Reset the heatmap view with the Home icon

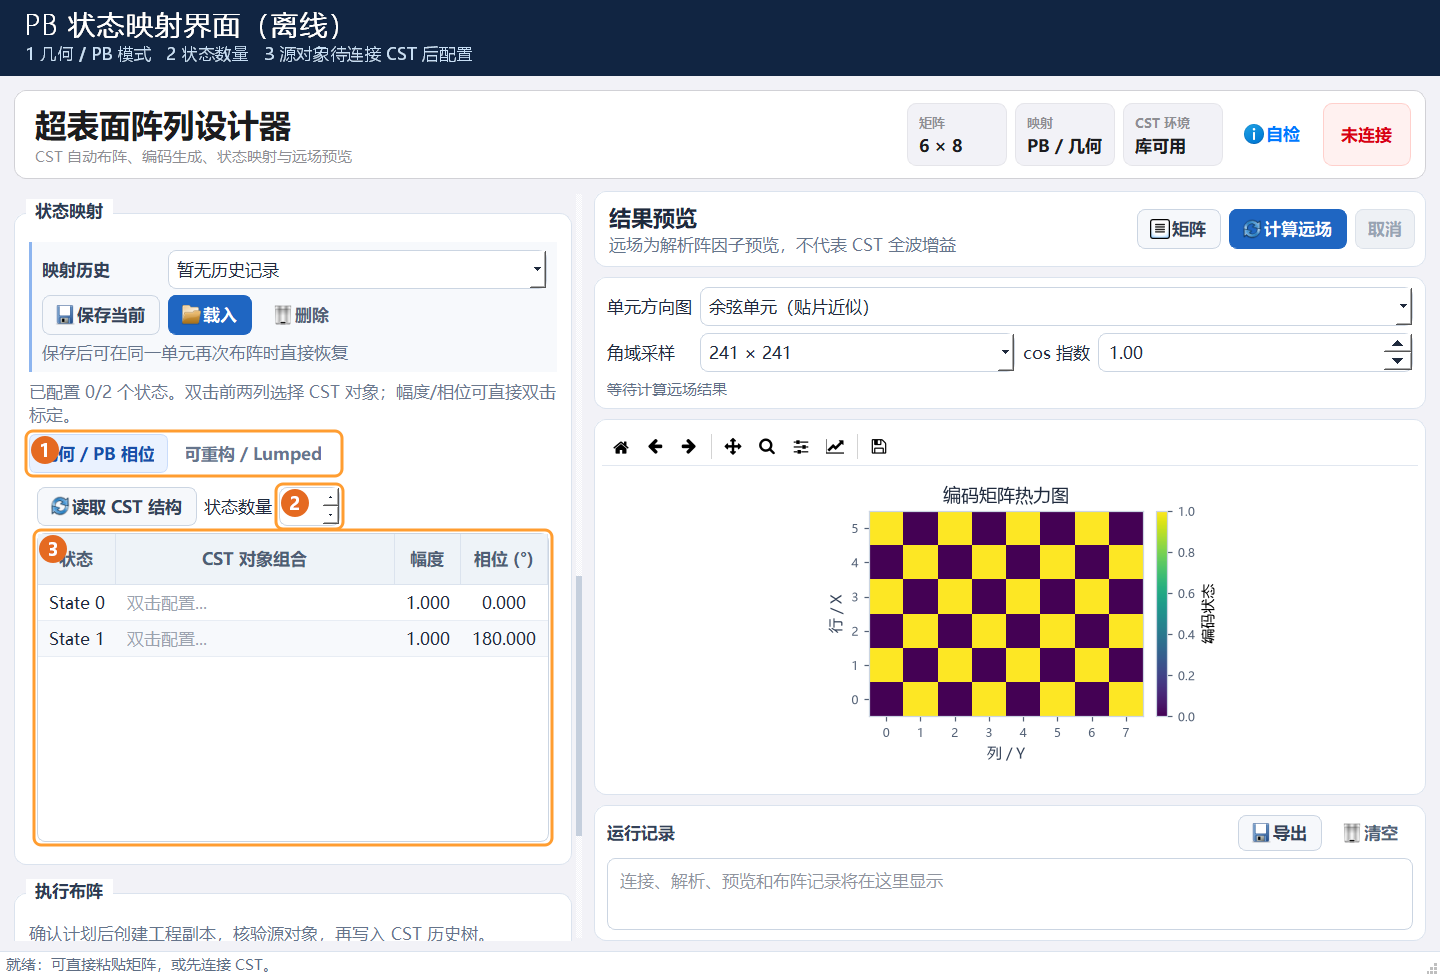[621, 447]
